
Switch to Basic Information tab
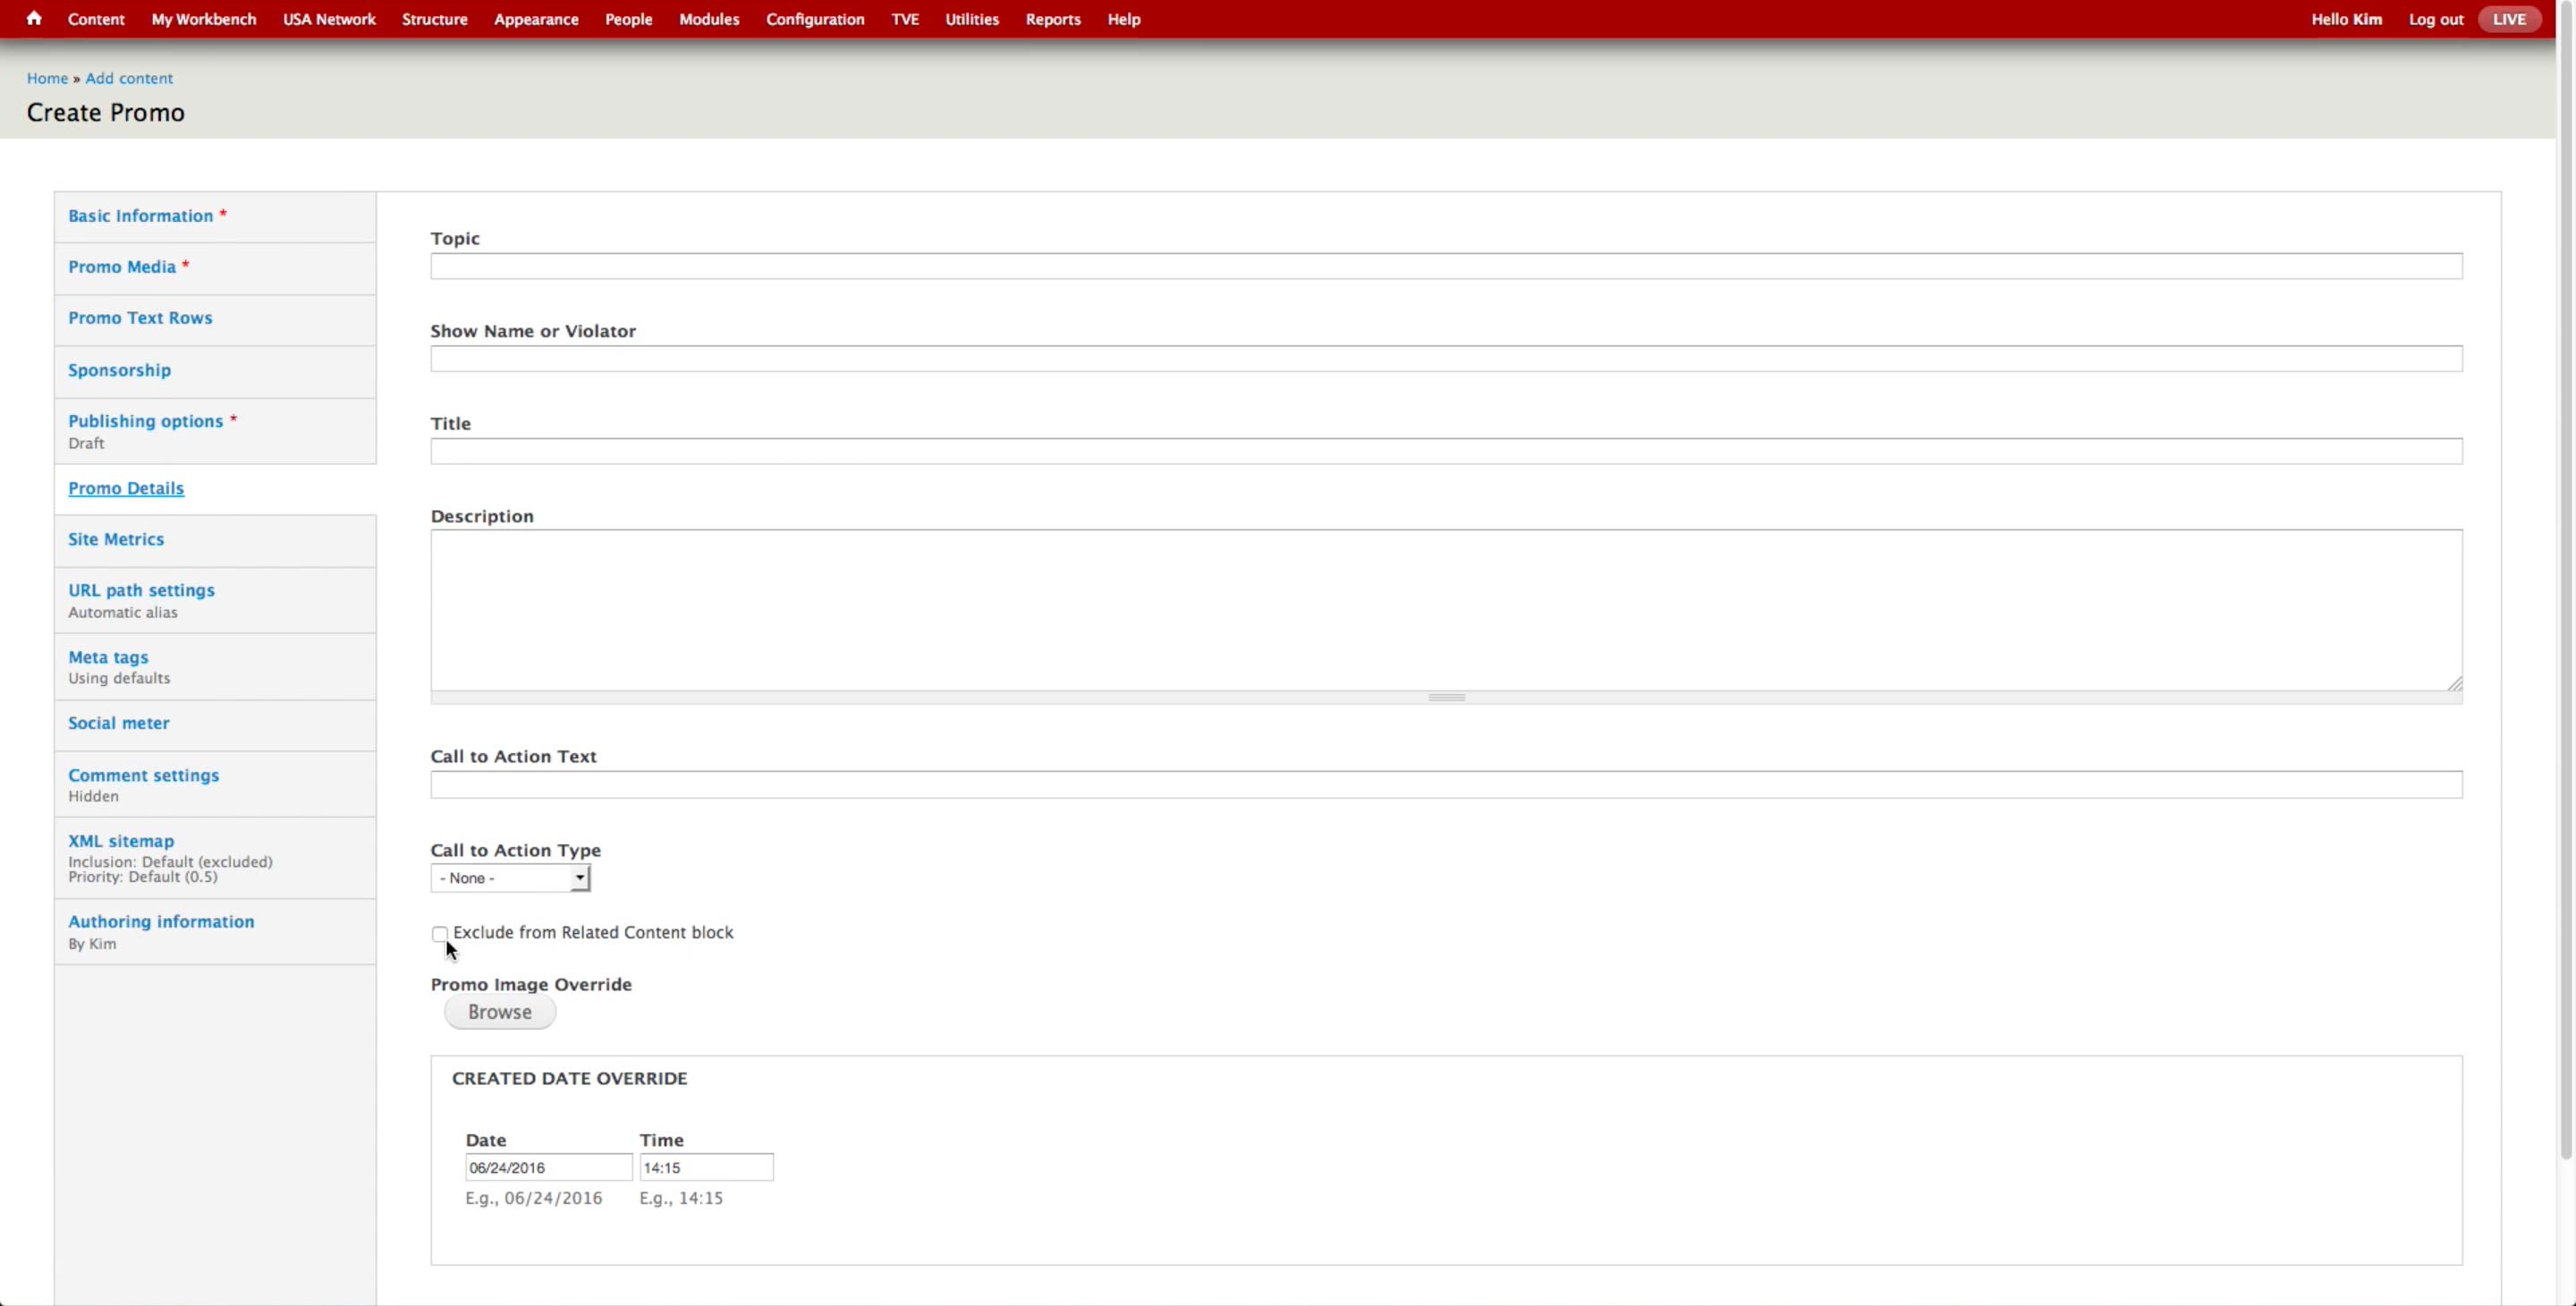[140, 216]
